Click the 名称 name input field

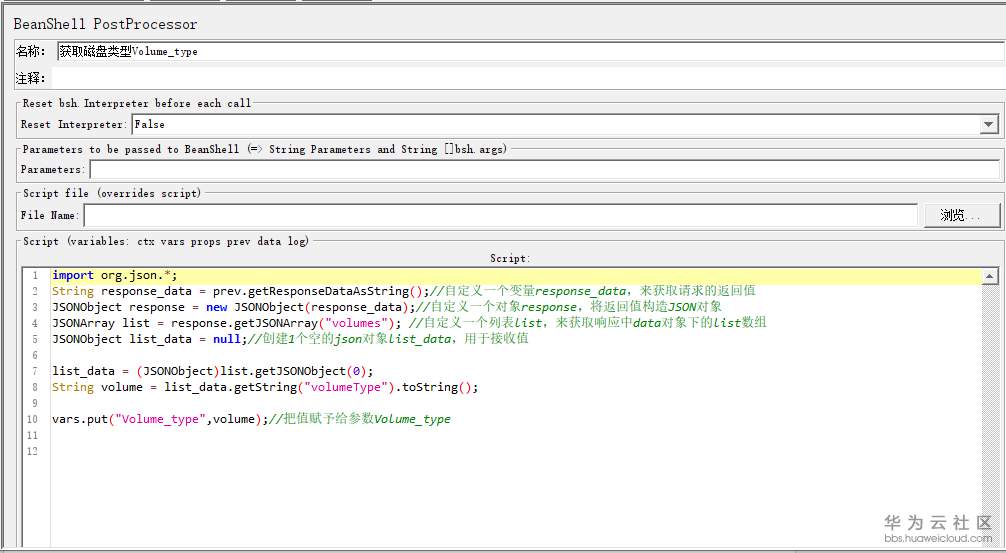[x=531, y=51]
